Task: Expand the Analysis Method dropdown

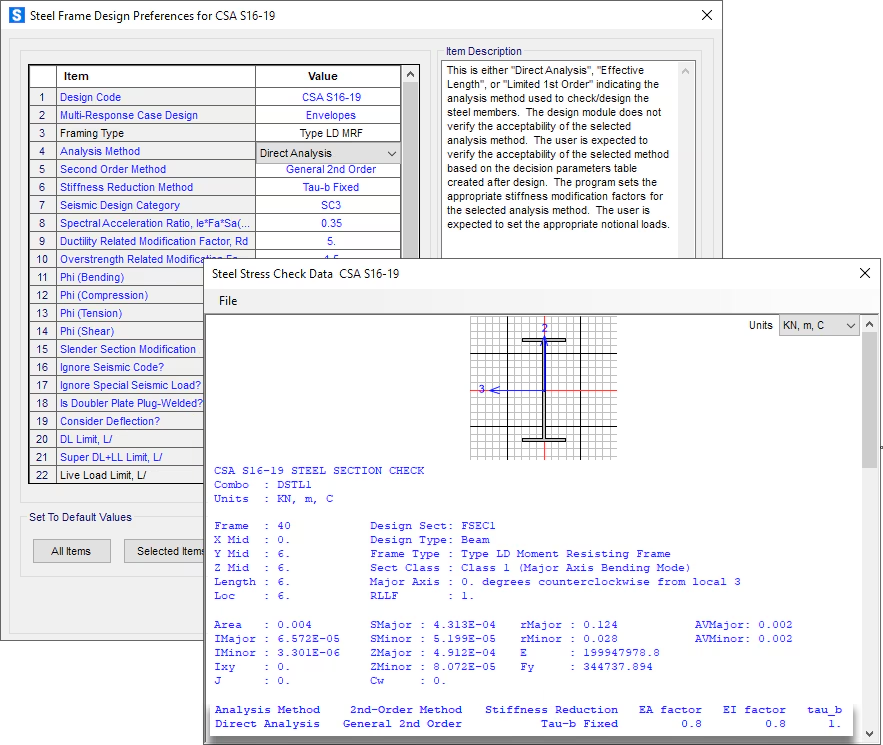Action: point(391,153)
